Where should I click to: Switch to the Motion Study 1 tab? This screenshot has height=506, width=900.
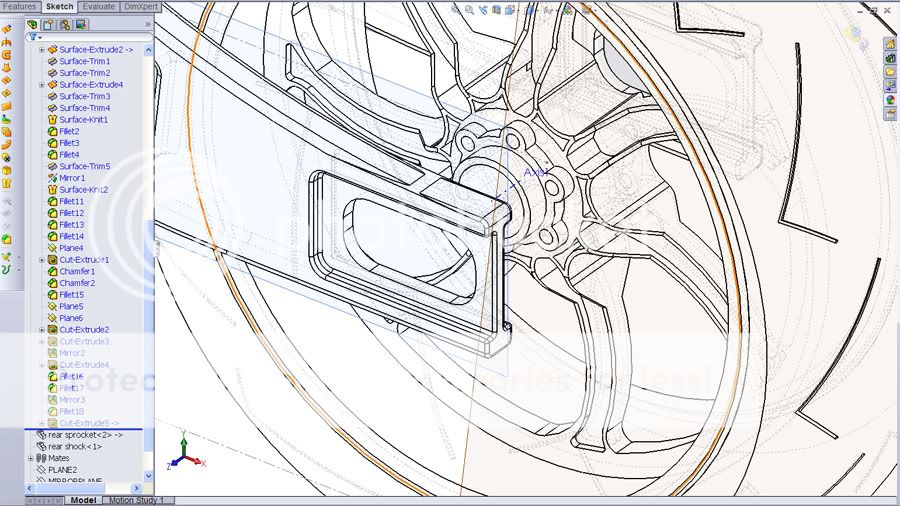pyautogui.click(x=136, y=500)
